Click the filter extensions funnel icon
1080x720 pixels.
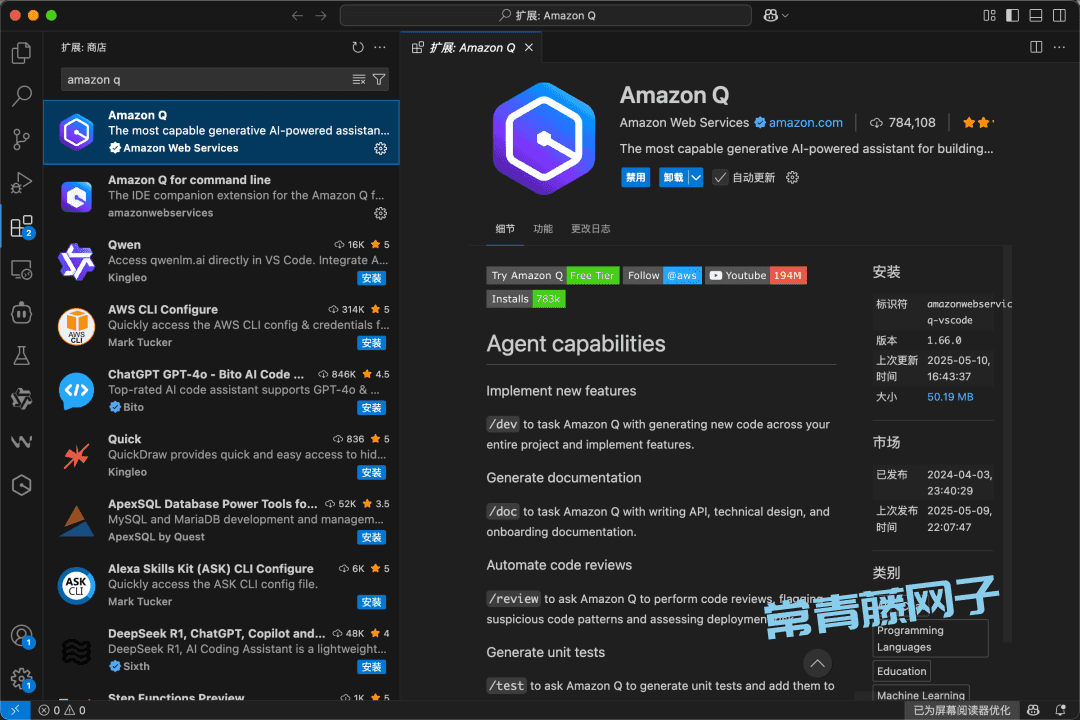pos(379,79)
